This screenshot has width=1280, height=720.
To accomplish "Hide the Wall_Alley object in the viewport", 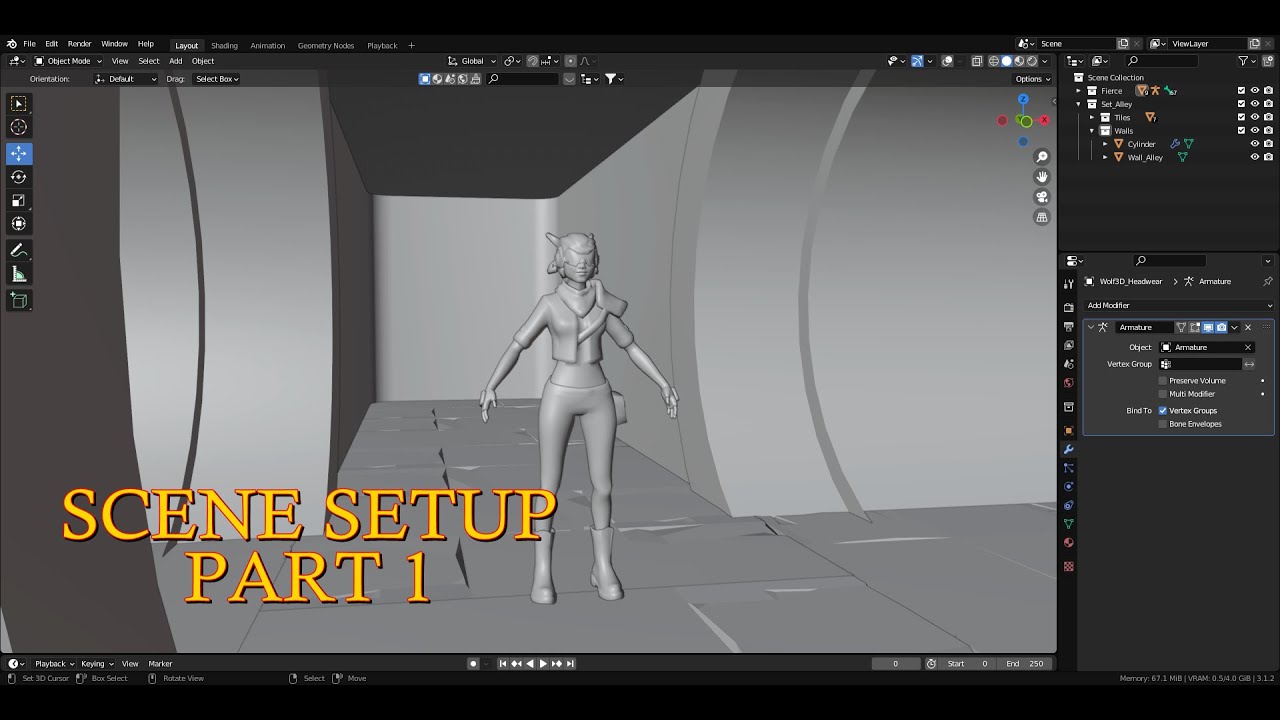I will (1255, 157).
